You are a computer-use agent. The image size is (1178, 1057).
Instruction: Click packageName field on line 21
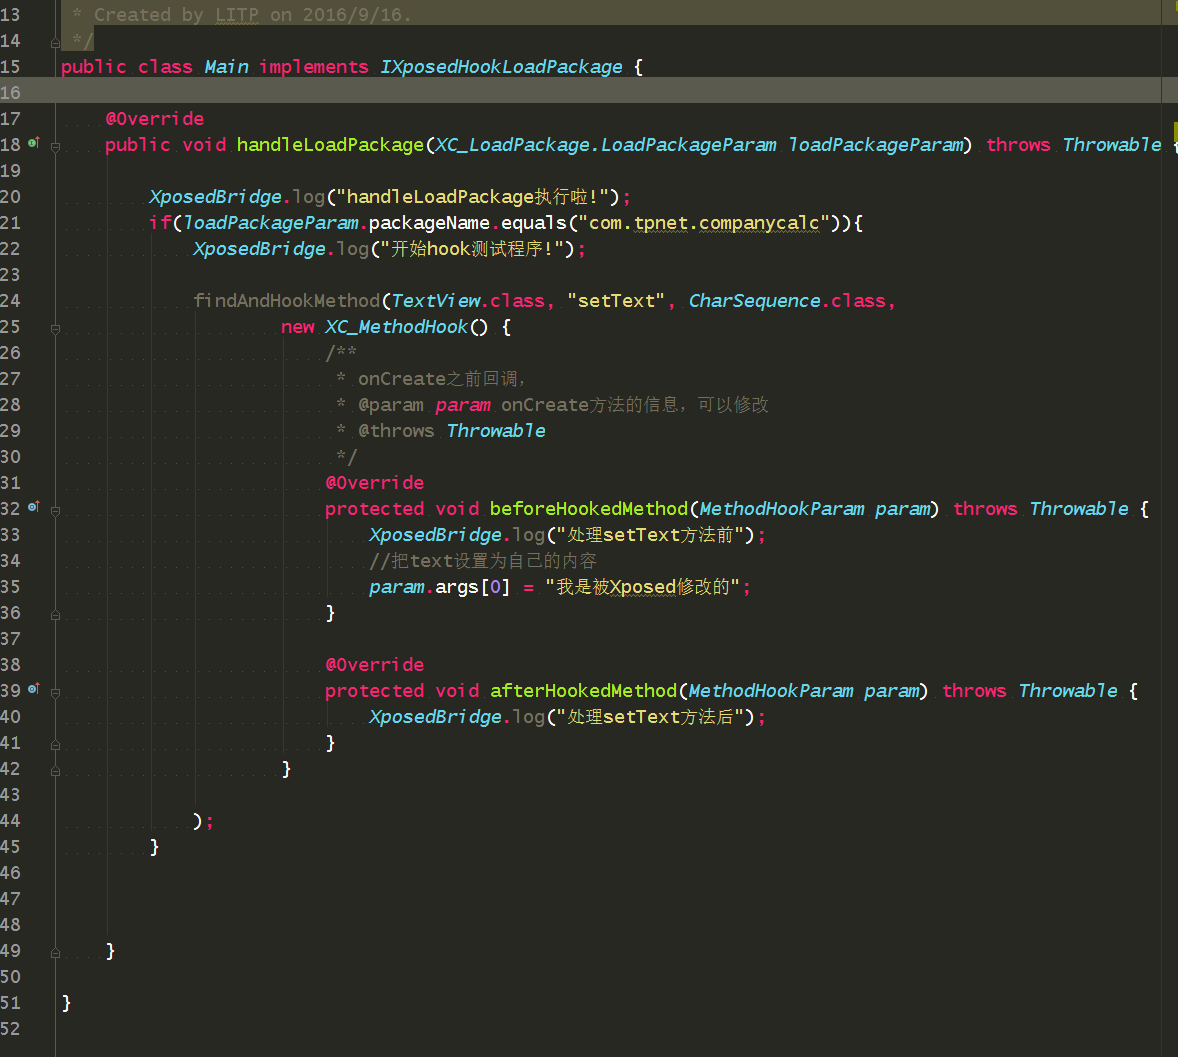point(429,223)
